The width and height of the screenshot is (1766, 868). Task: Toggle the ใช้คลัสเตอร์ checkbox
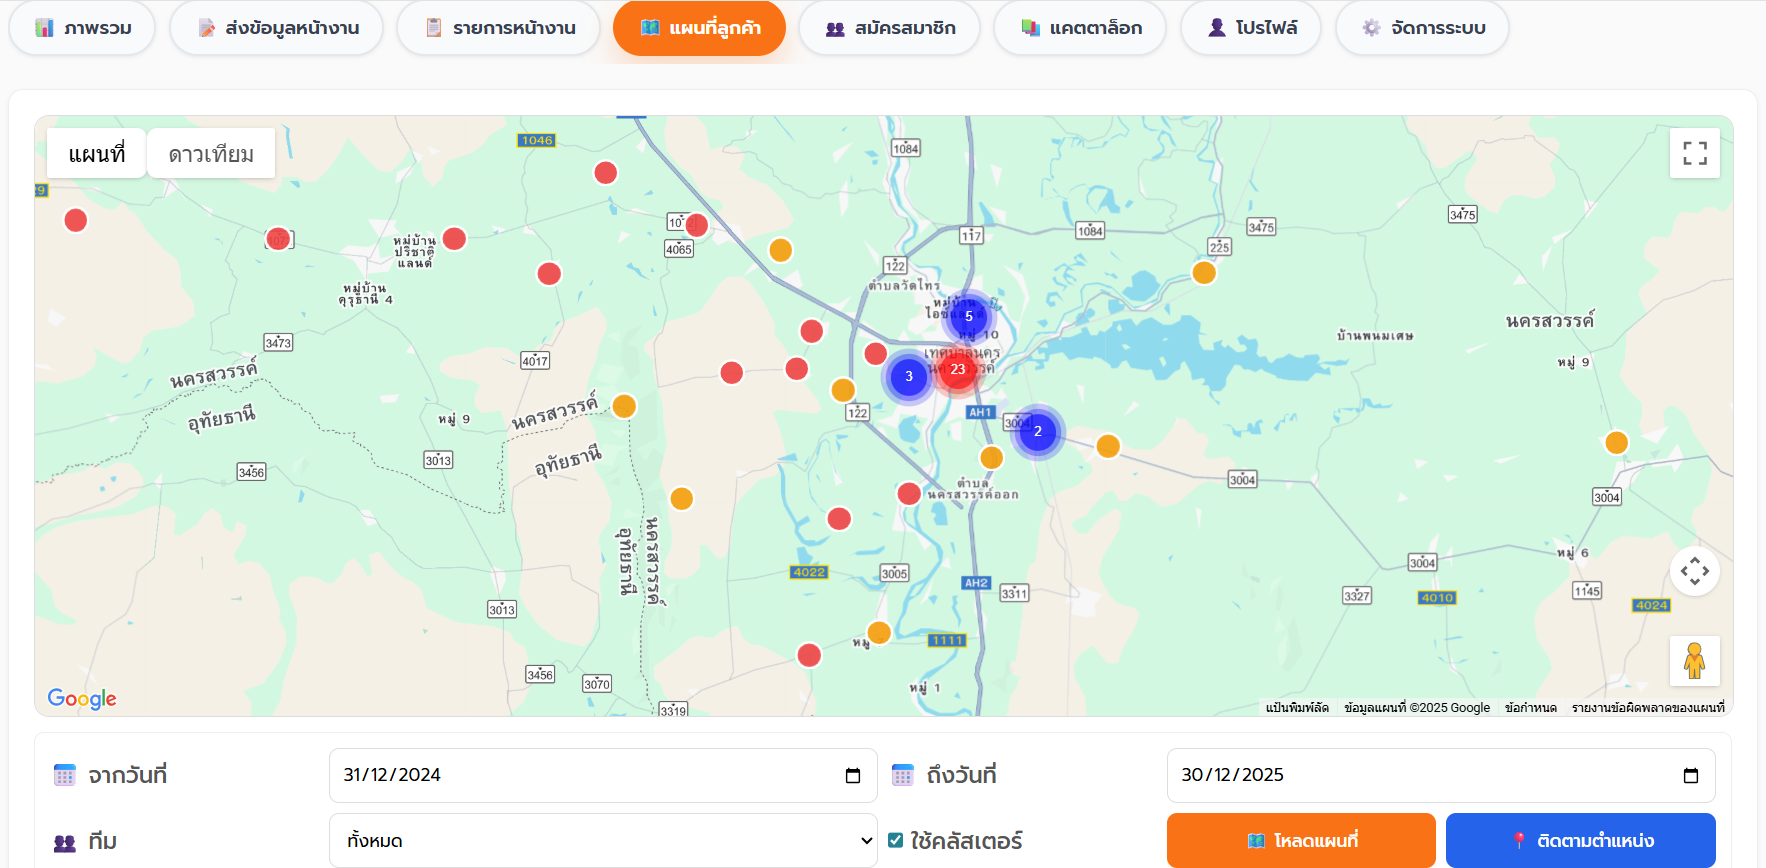896,840
